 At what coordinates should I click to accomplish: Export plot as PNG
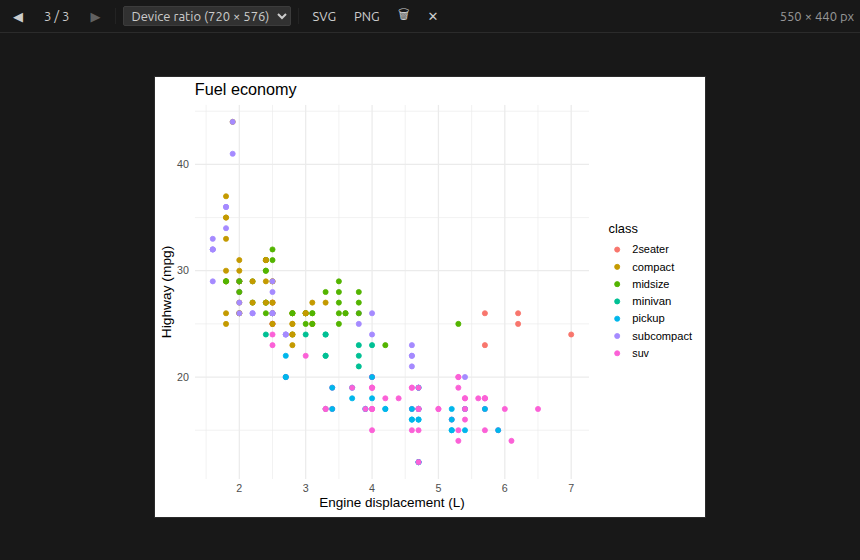pos(367,16)
